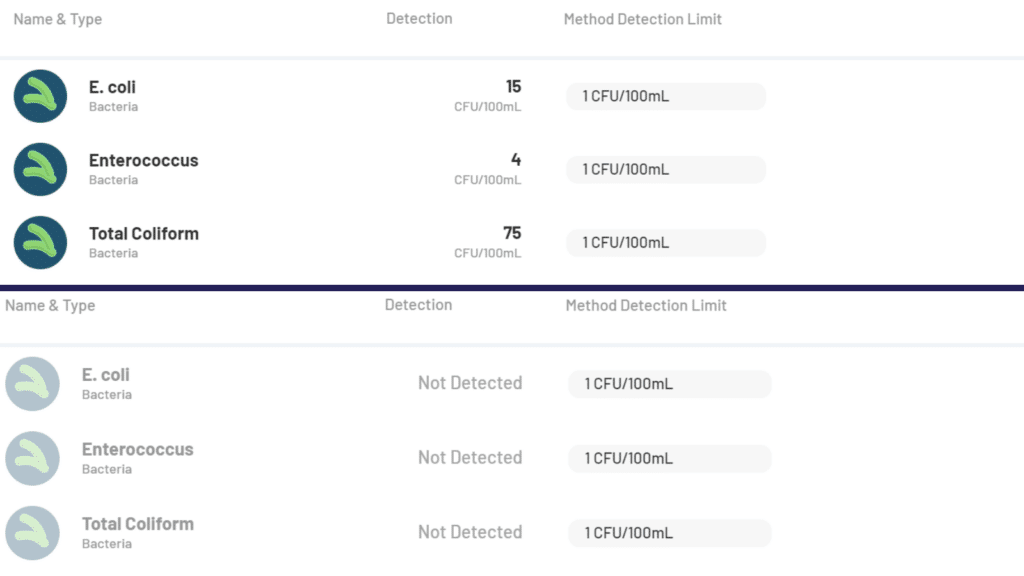
Task: Click Not Detected result for bottom Enterococcus
Action: point(470,457)
